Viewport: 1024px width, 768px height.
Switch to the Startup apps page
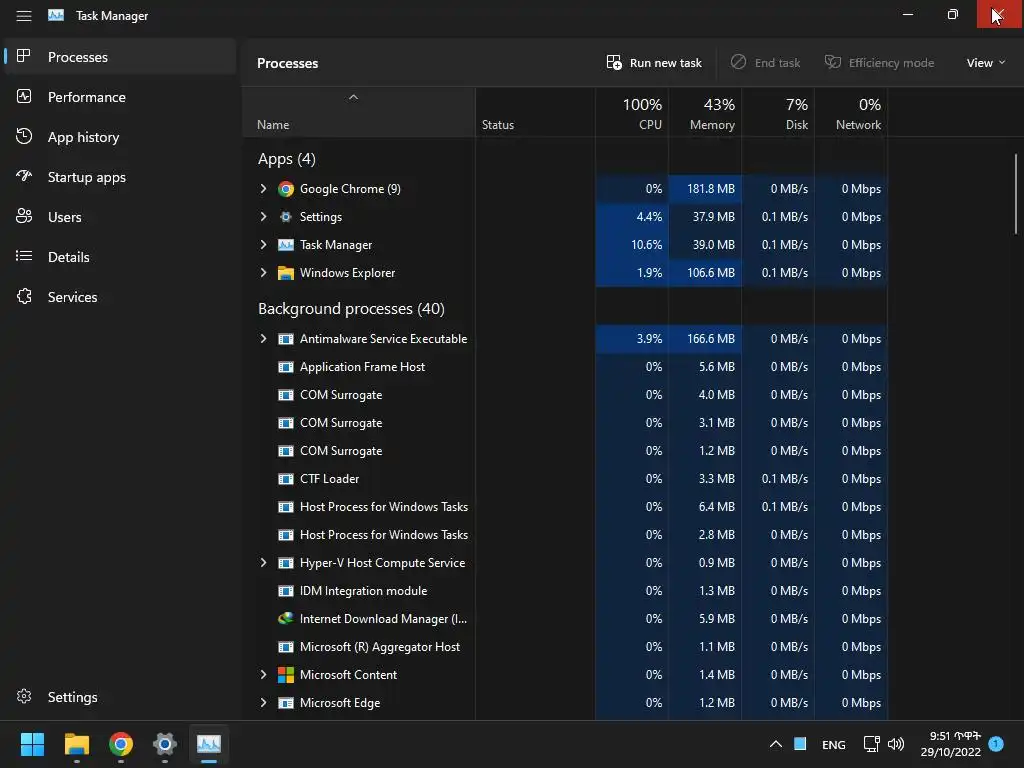point(120,176)
